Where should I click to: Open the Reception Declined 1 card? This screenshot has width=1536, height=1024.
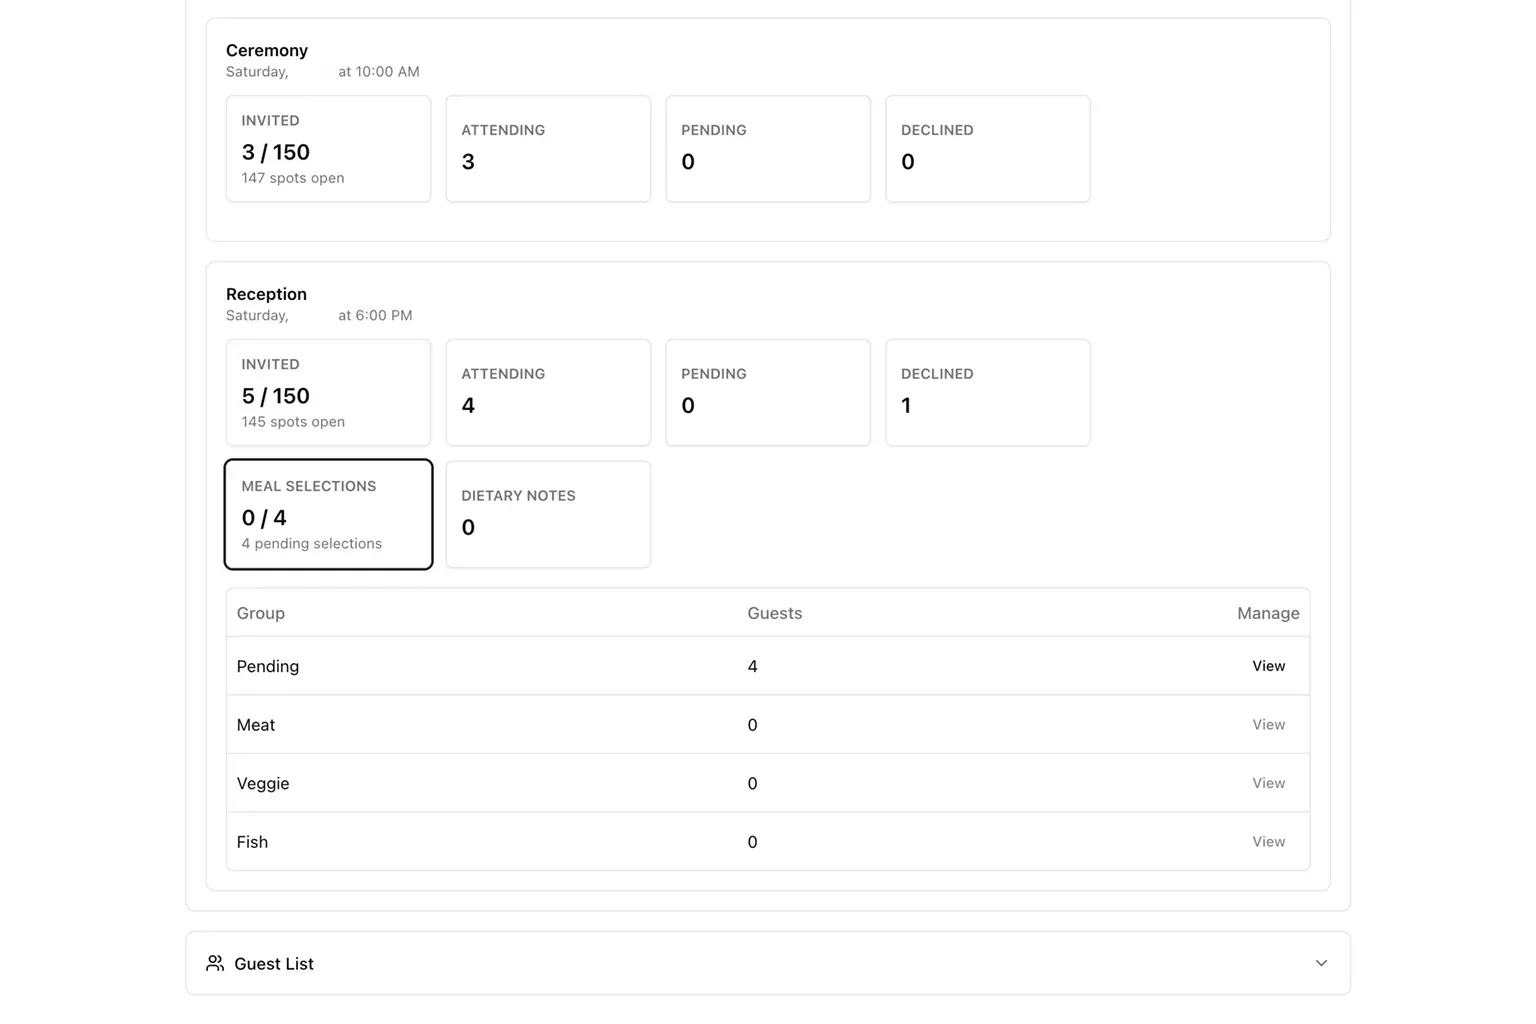tap(988, 392)
